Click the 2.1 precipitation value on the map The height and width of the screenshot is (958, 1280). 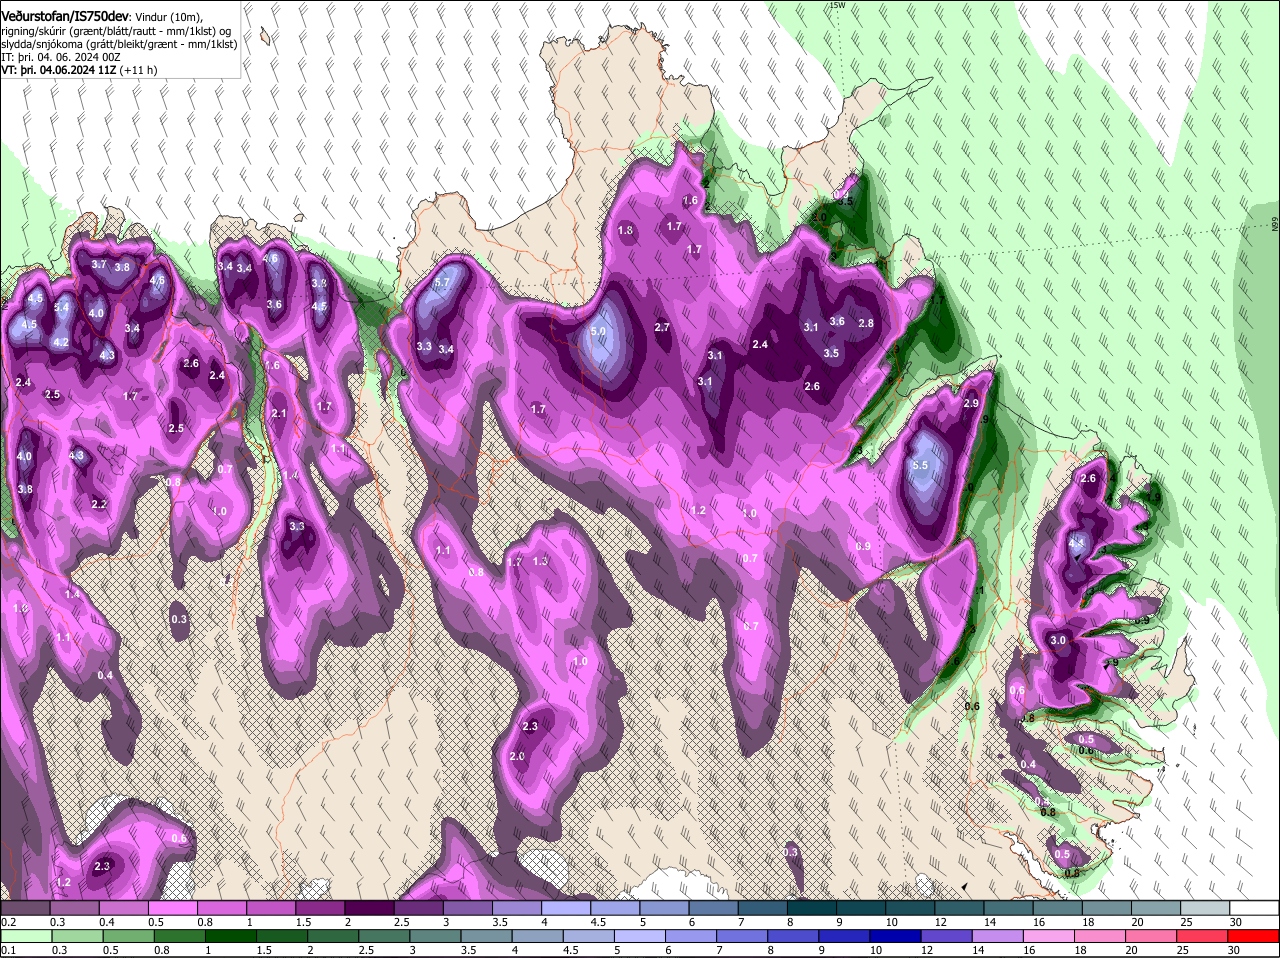click(x=279, y=414)
